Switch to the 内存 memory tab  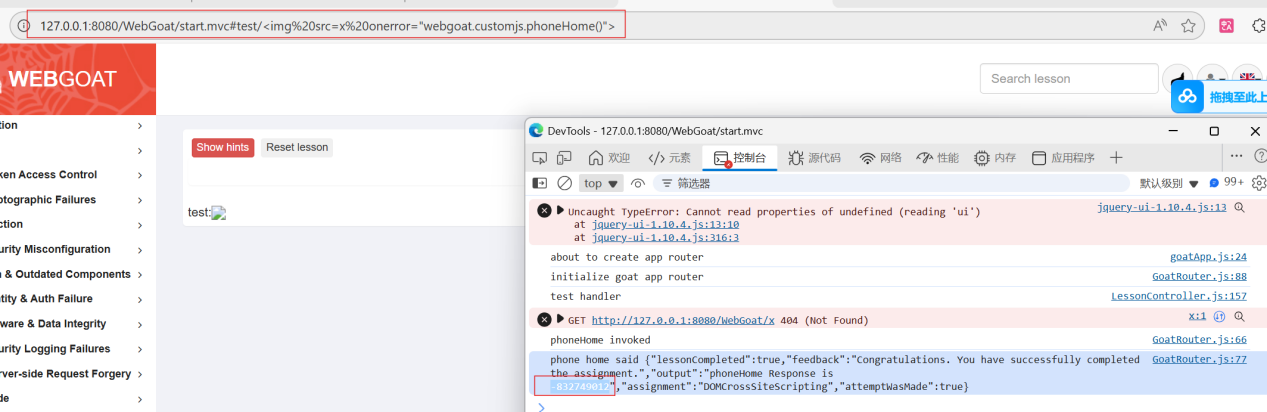tap(995, 158)
